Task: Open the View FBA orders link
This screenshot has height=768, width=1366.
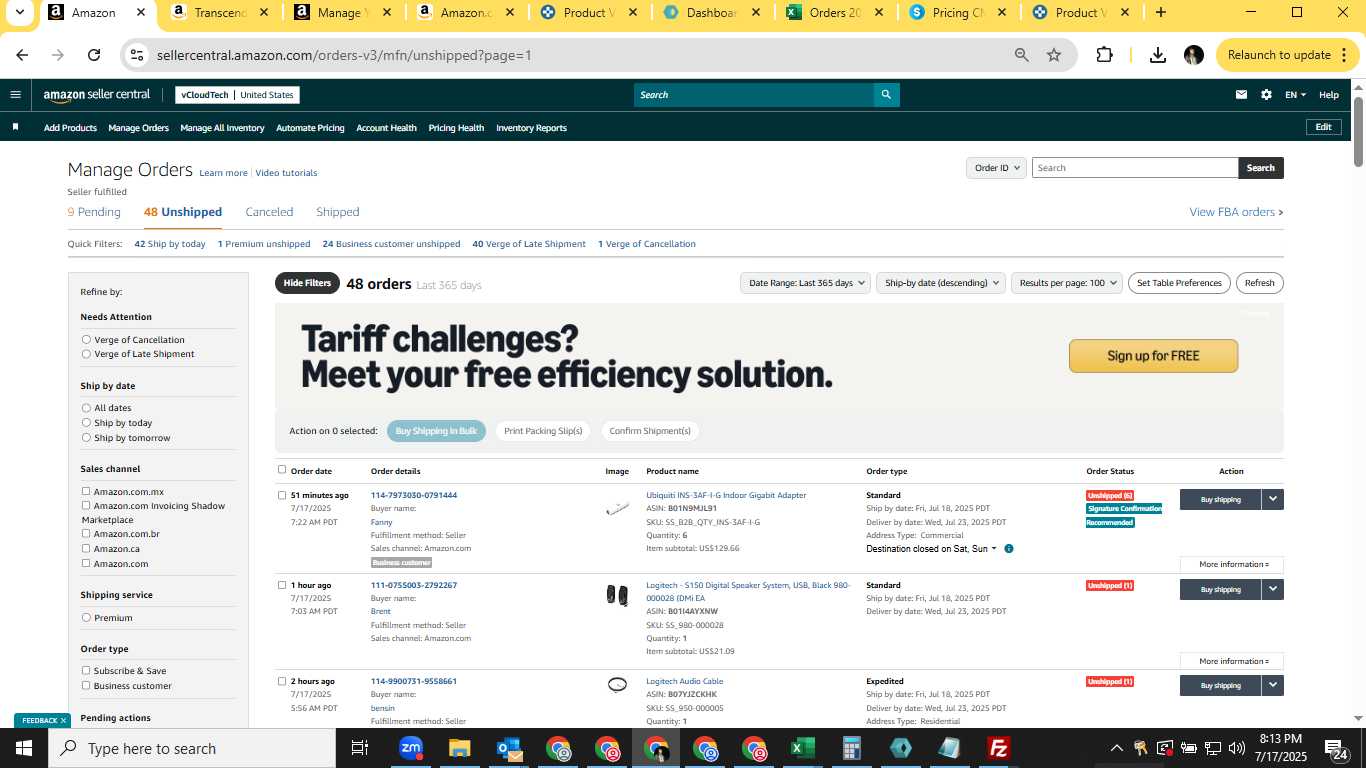Action: (x=1236, y=212)
